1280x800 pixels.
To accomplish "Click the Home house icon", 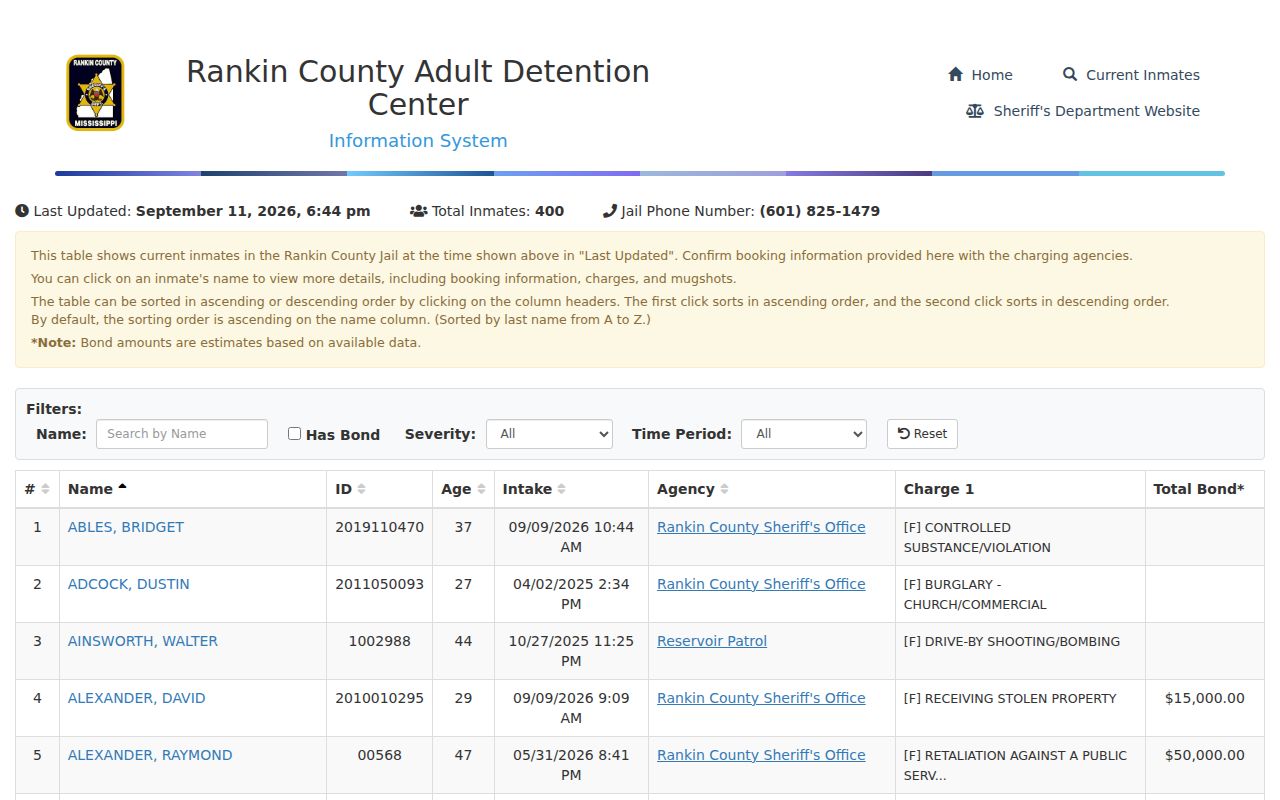I will coord(955,75).
